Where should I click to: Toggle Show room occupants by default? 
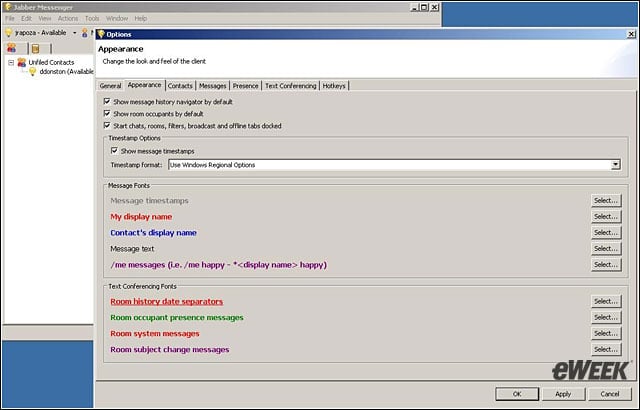tap(107, 113)
